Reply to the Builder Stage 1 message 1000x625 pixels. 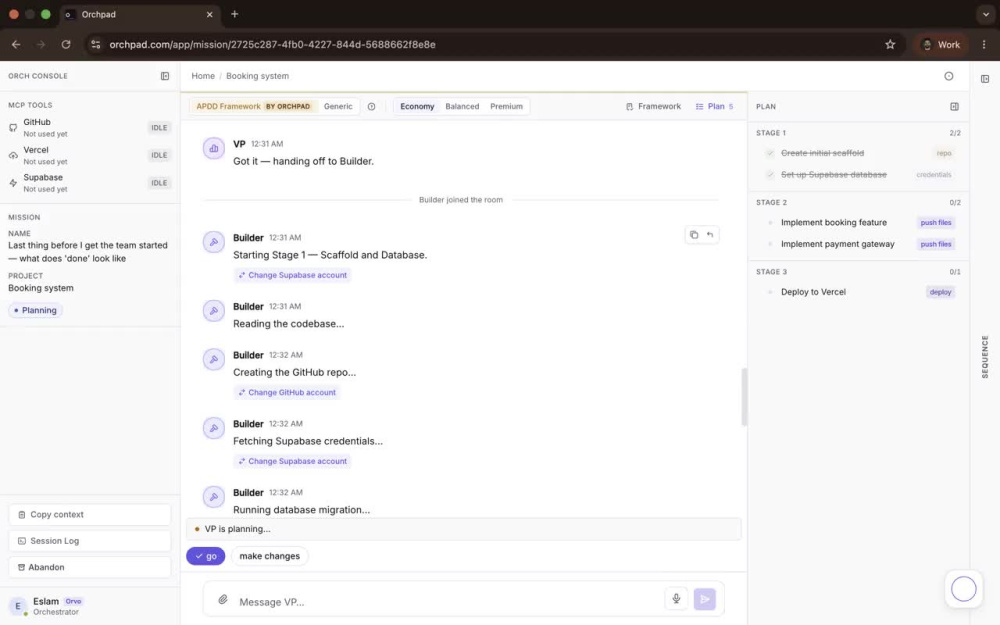coord(710,235)
